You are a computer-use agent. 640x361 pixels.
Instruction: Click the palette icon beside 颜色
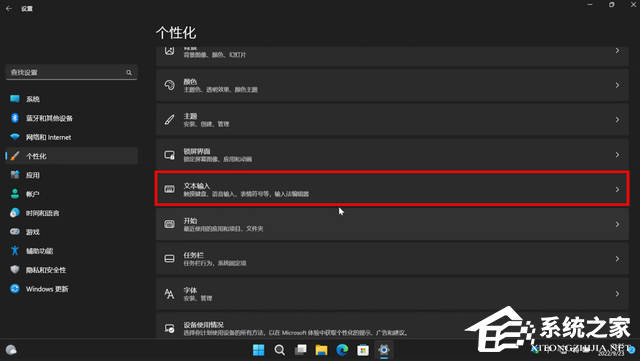coord(169,85)
